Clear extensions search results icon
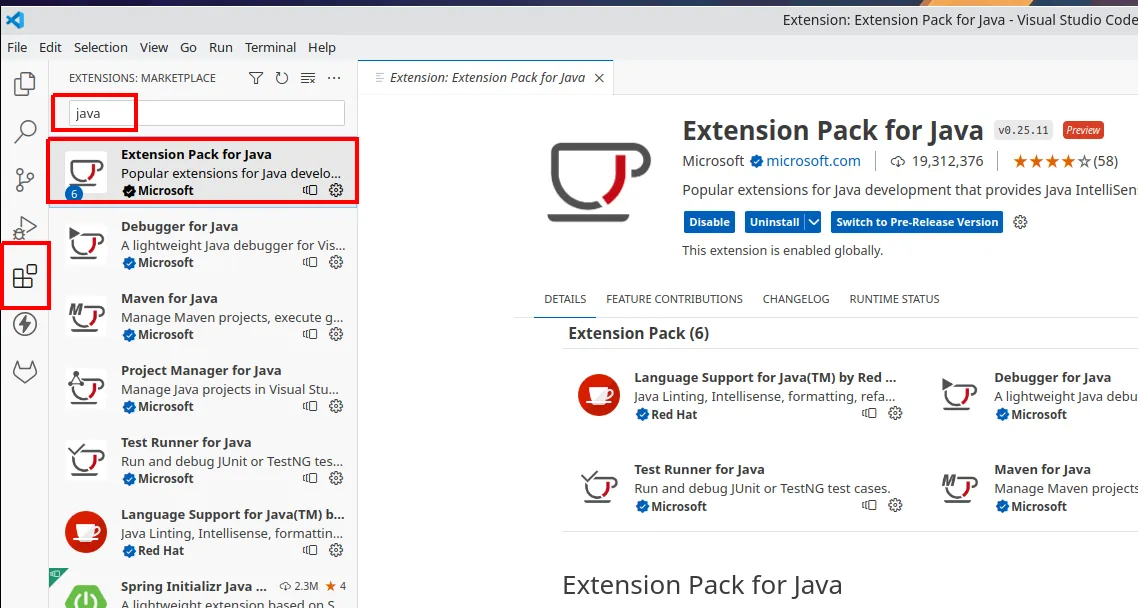This screenshot has width=1138, height=608. (308, 78)
